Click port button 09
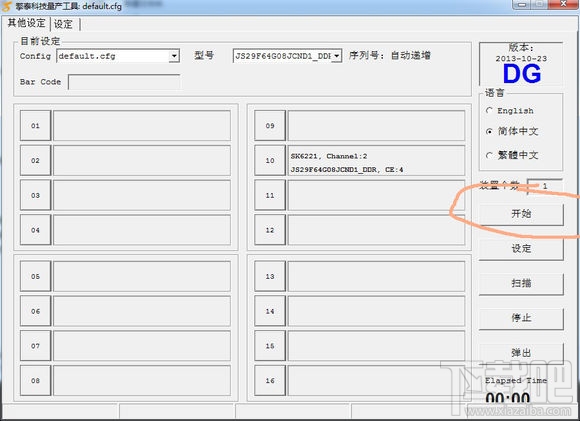580x421 pixels. 270,125
